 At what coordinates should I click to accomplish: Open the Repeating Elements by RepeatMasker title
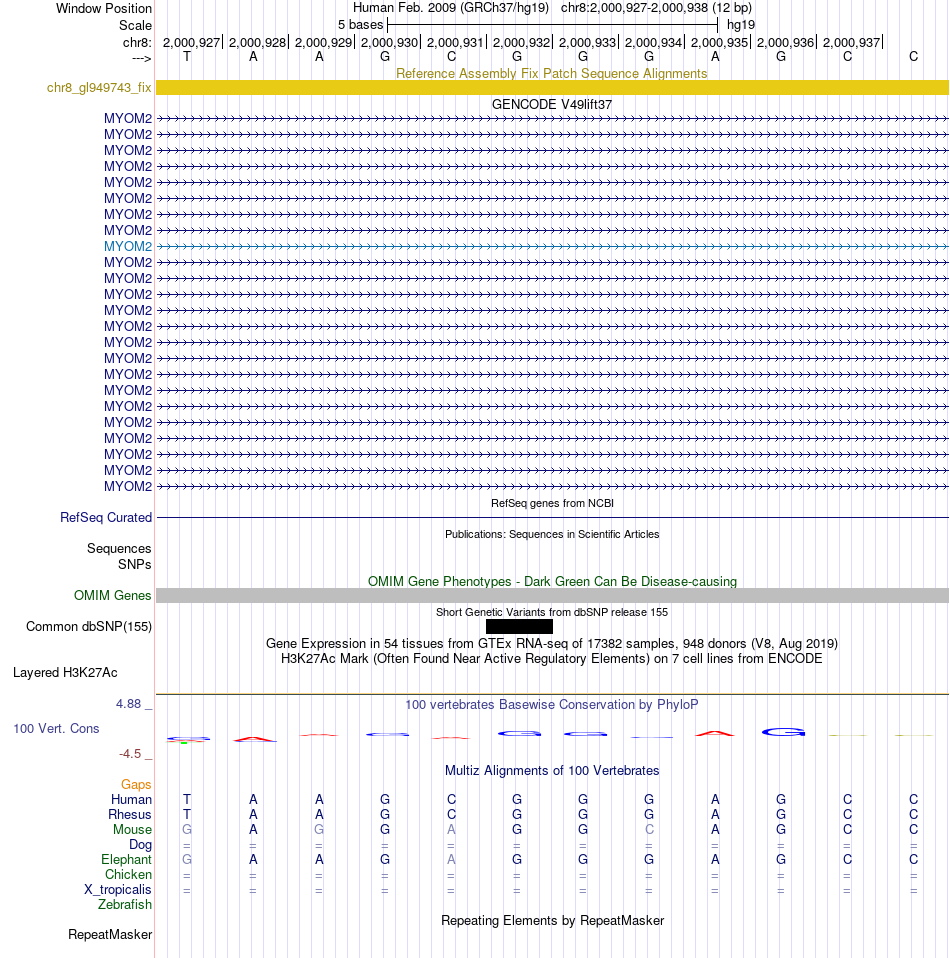click(552, 921)
